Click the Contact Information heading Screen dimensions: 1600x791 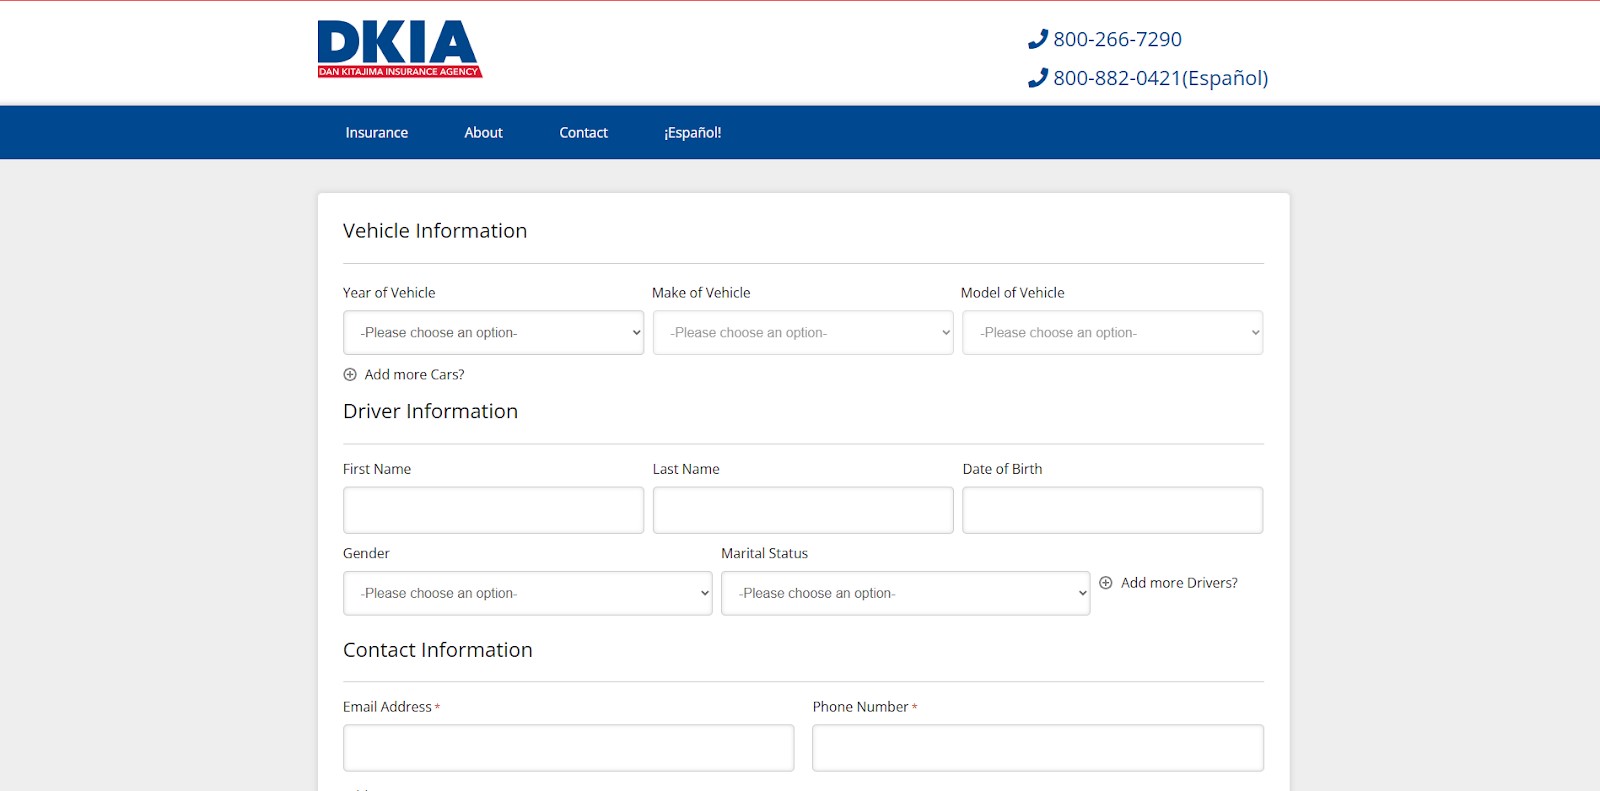437,650
